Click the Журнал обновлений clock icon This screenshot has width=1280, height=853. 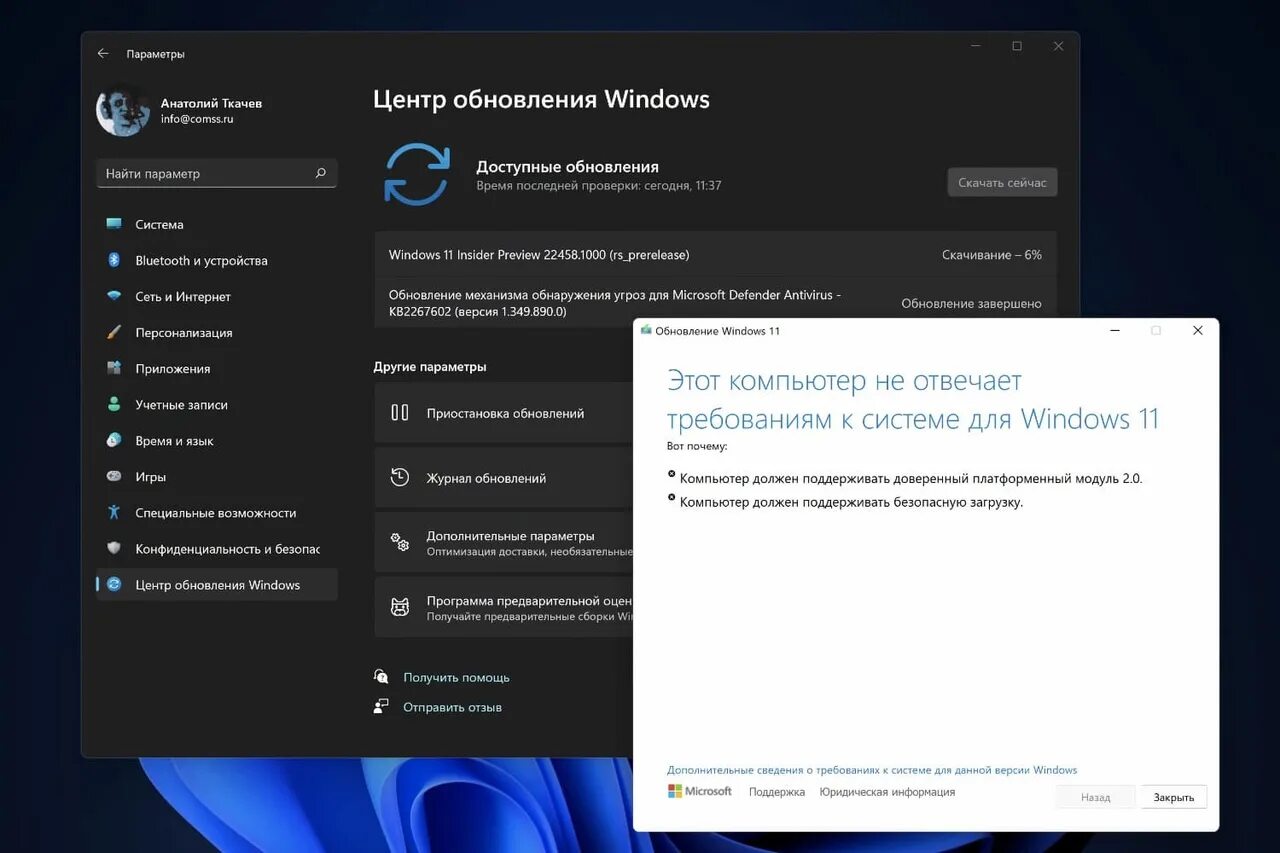(x=399, y=478)
